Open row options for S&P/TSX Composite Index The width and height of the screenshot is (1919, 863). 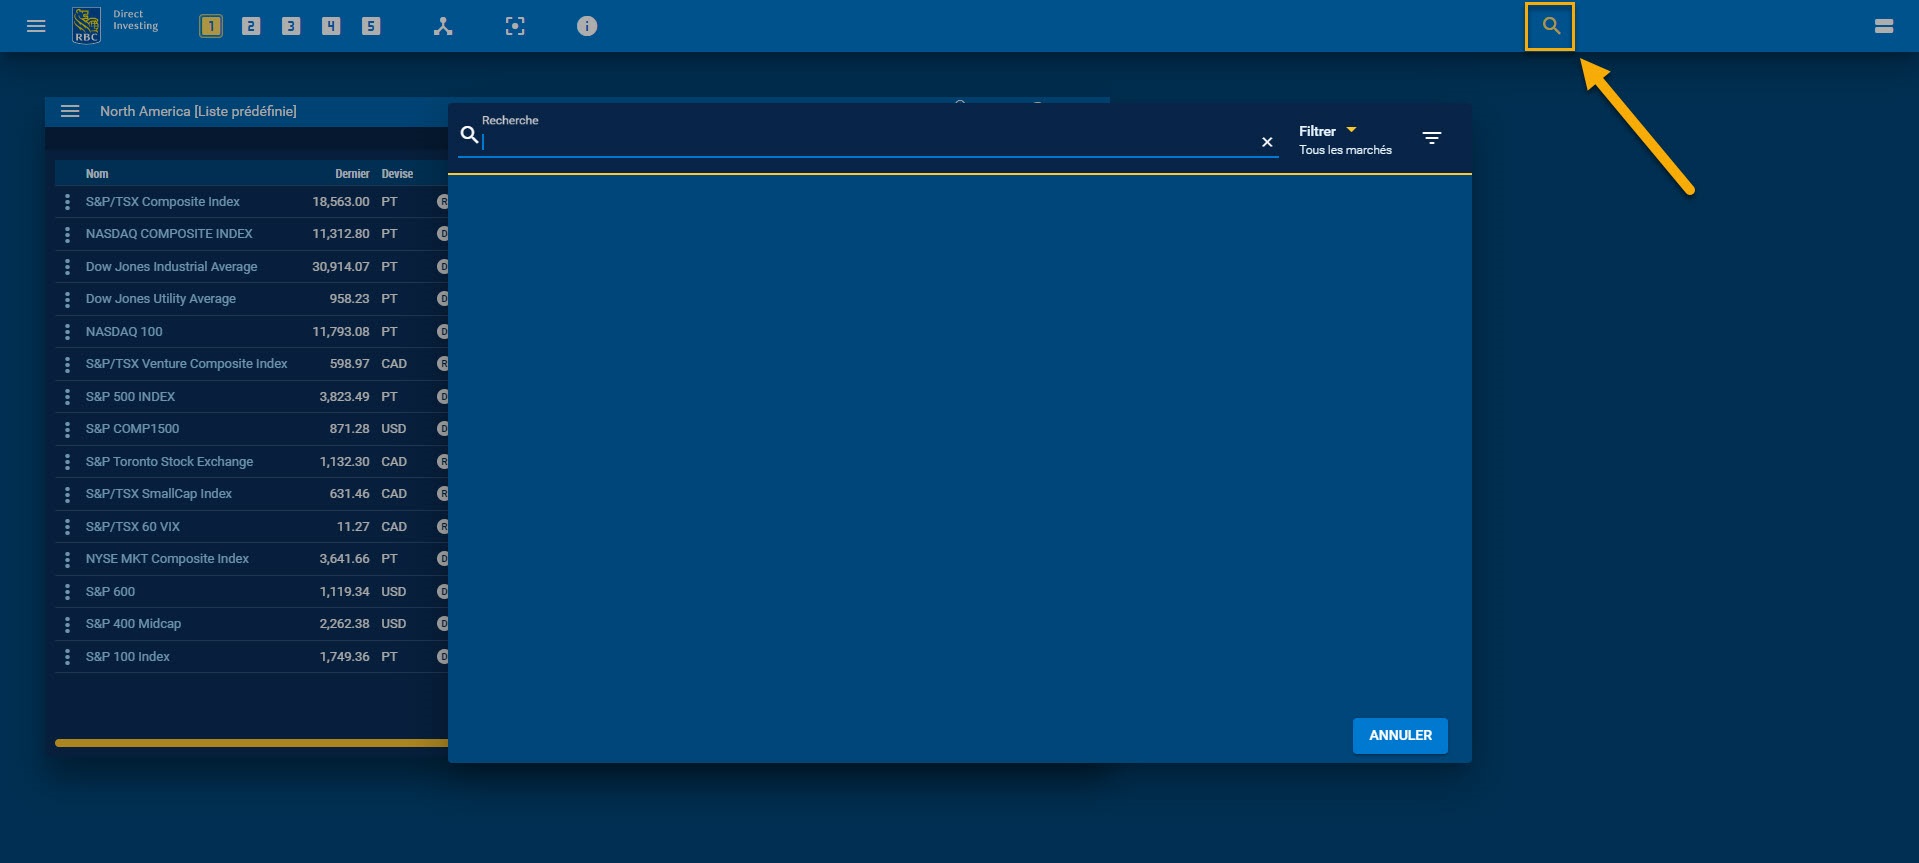tap(67, 202)
